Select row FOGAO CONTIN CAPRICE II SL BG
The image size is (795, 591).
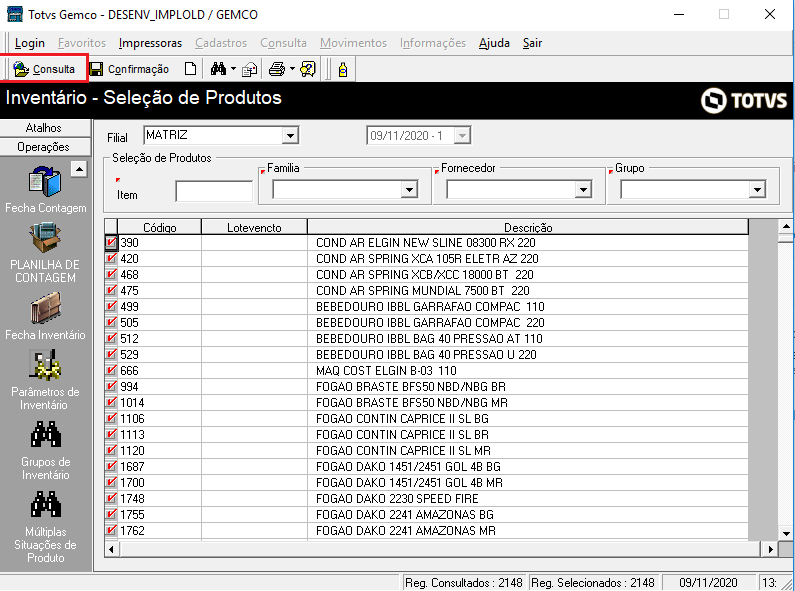[x=426, y=419]
